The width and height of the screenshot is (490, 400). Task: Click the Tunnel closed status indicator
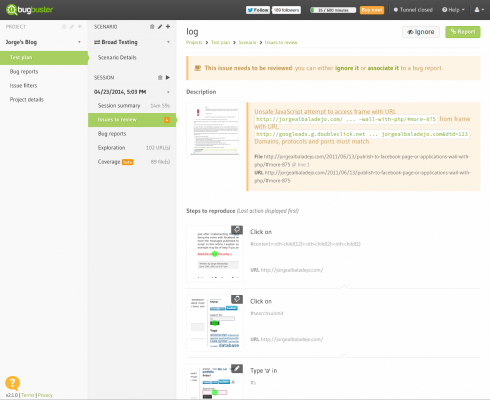point(413,10)
